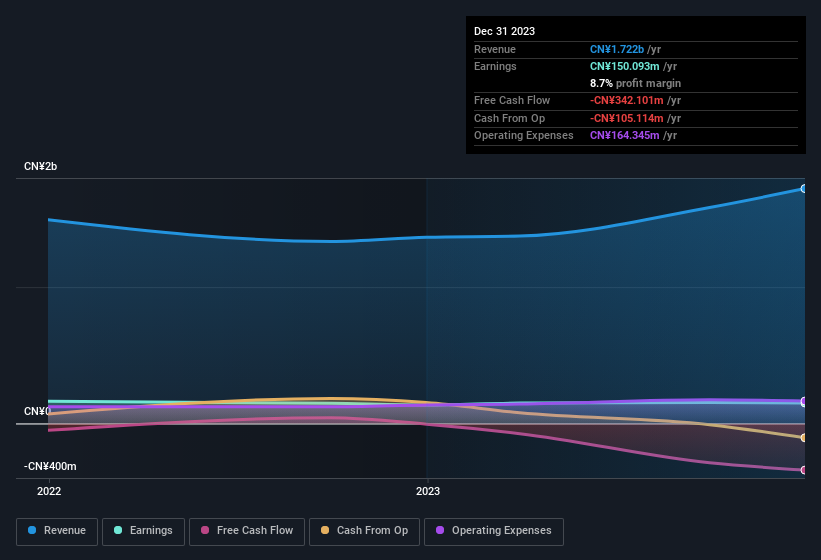Click the Operating Expenses tooltip label
Screen dimensions: 821x560
tap(524, 136)
